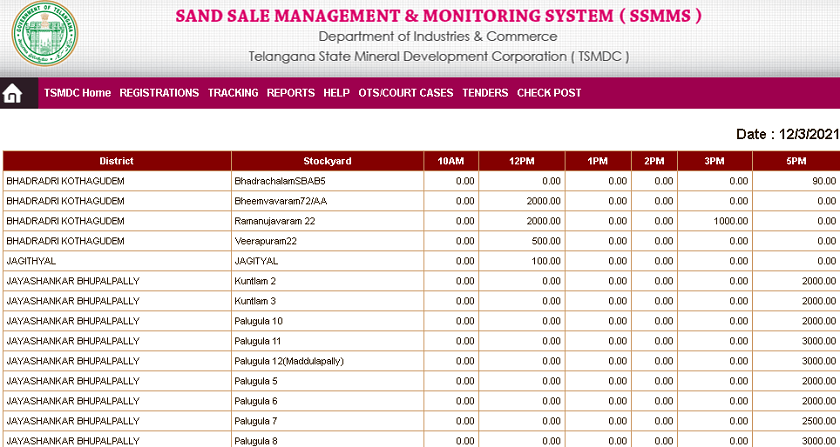This screenshot has height=447, width=840.
Task: Click the 12PM column header
Action: (x=522, y=161)
